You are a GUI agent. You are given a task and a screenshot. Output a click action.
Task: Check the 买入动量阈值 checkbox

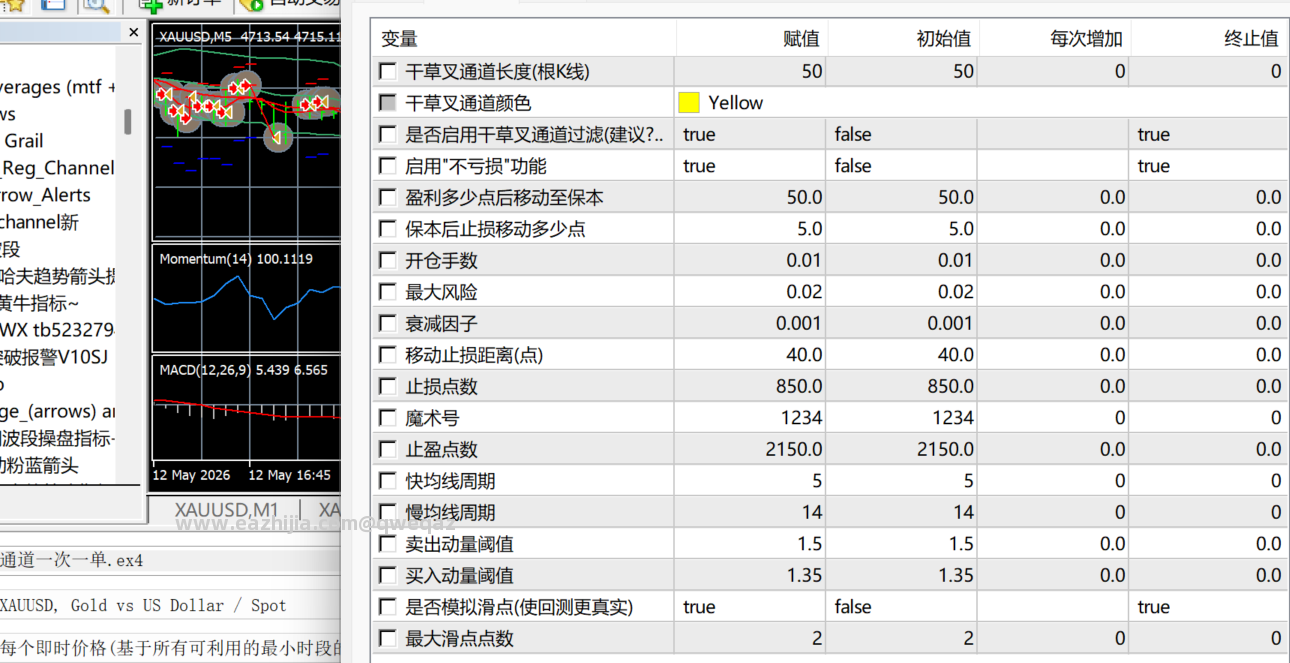point(388,576)
